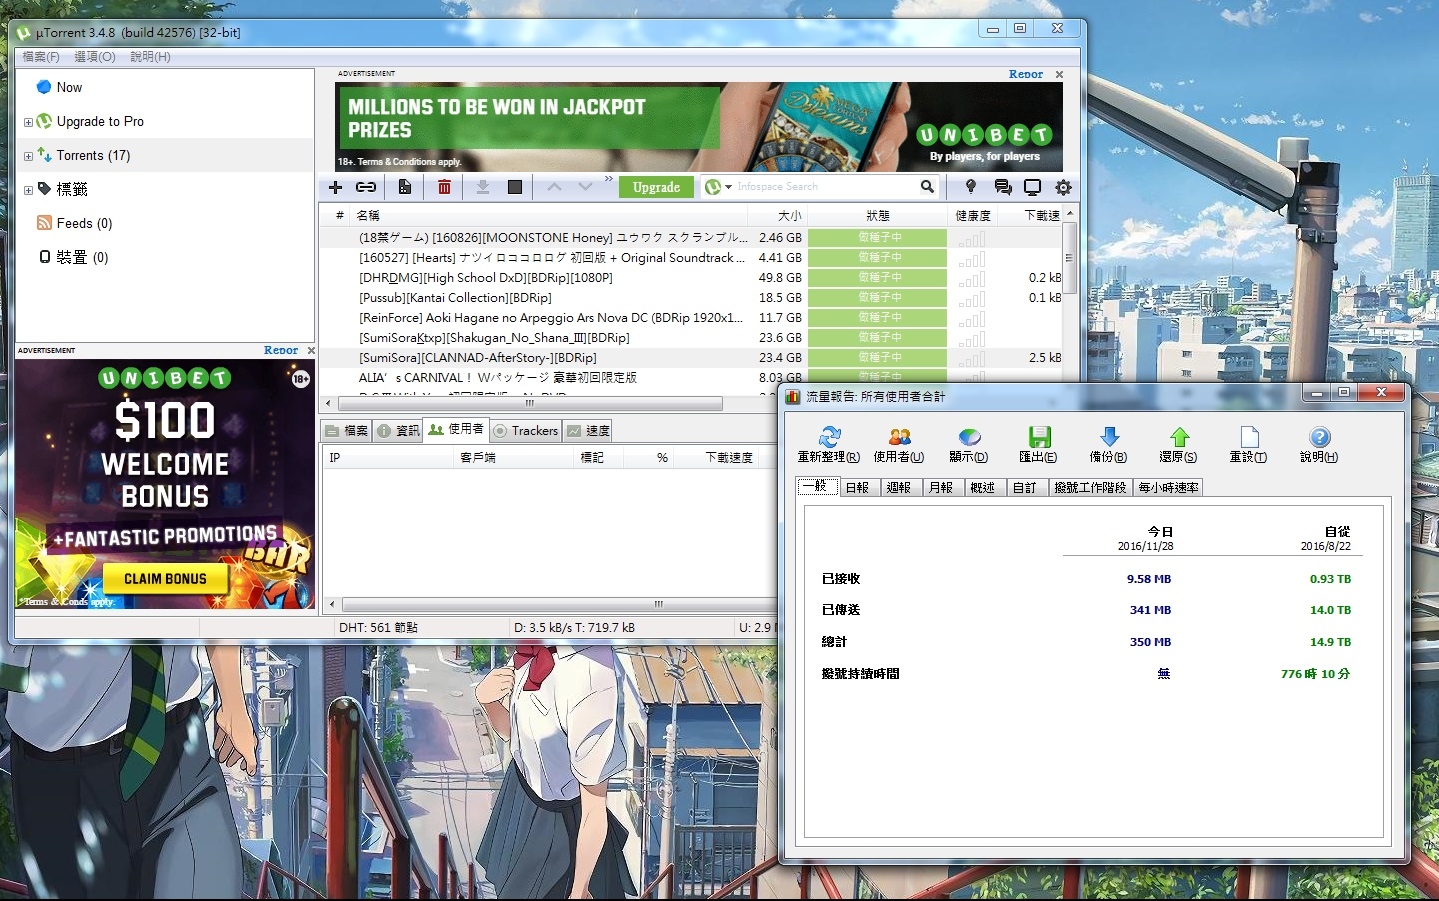Click CLAIM BONUS button in sidebar ad
This screenshot has width=1439, height=901.
point(165,579)
